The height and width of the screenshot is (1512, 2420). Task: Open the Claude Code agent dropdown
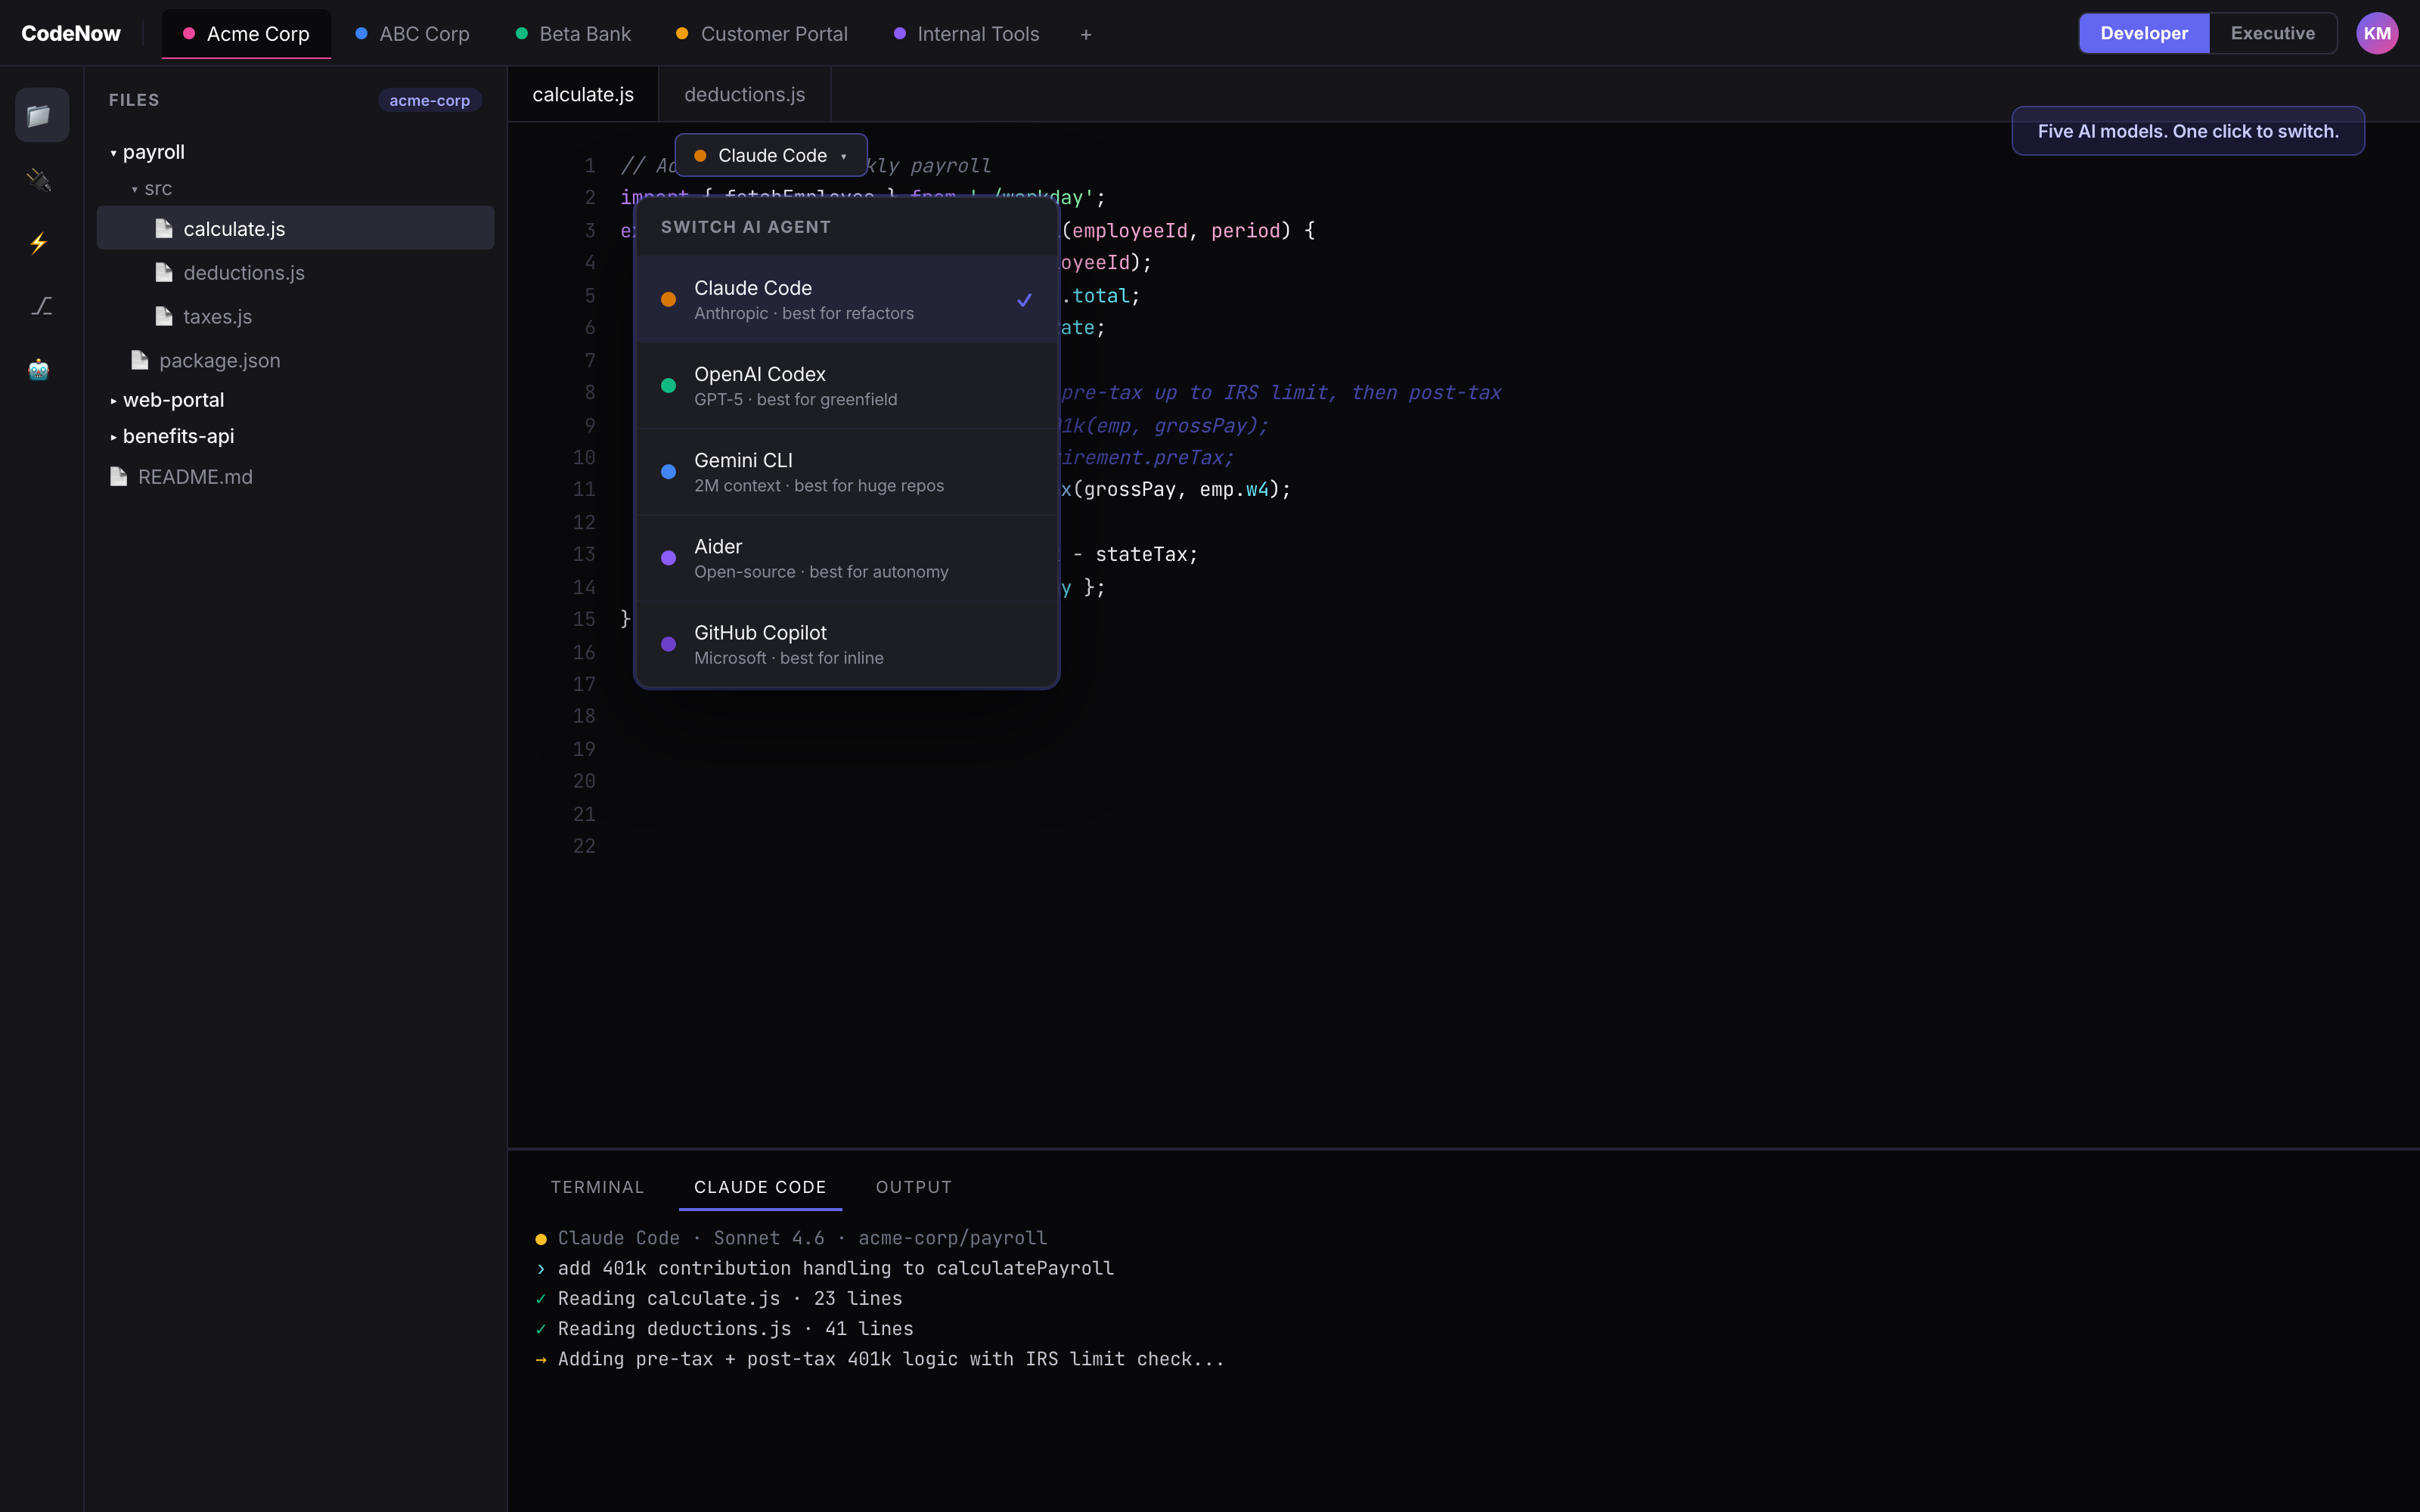coord(771,155)
